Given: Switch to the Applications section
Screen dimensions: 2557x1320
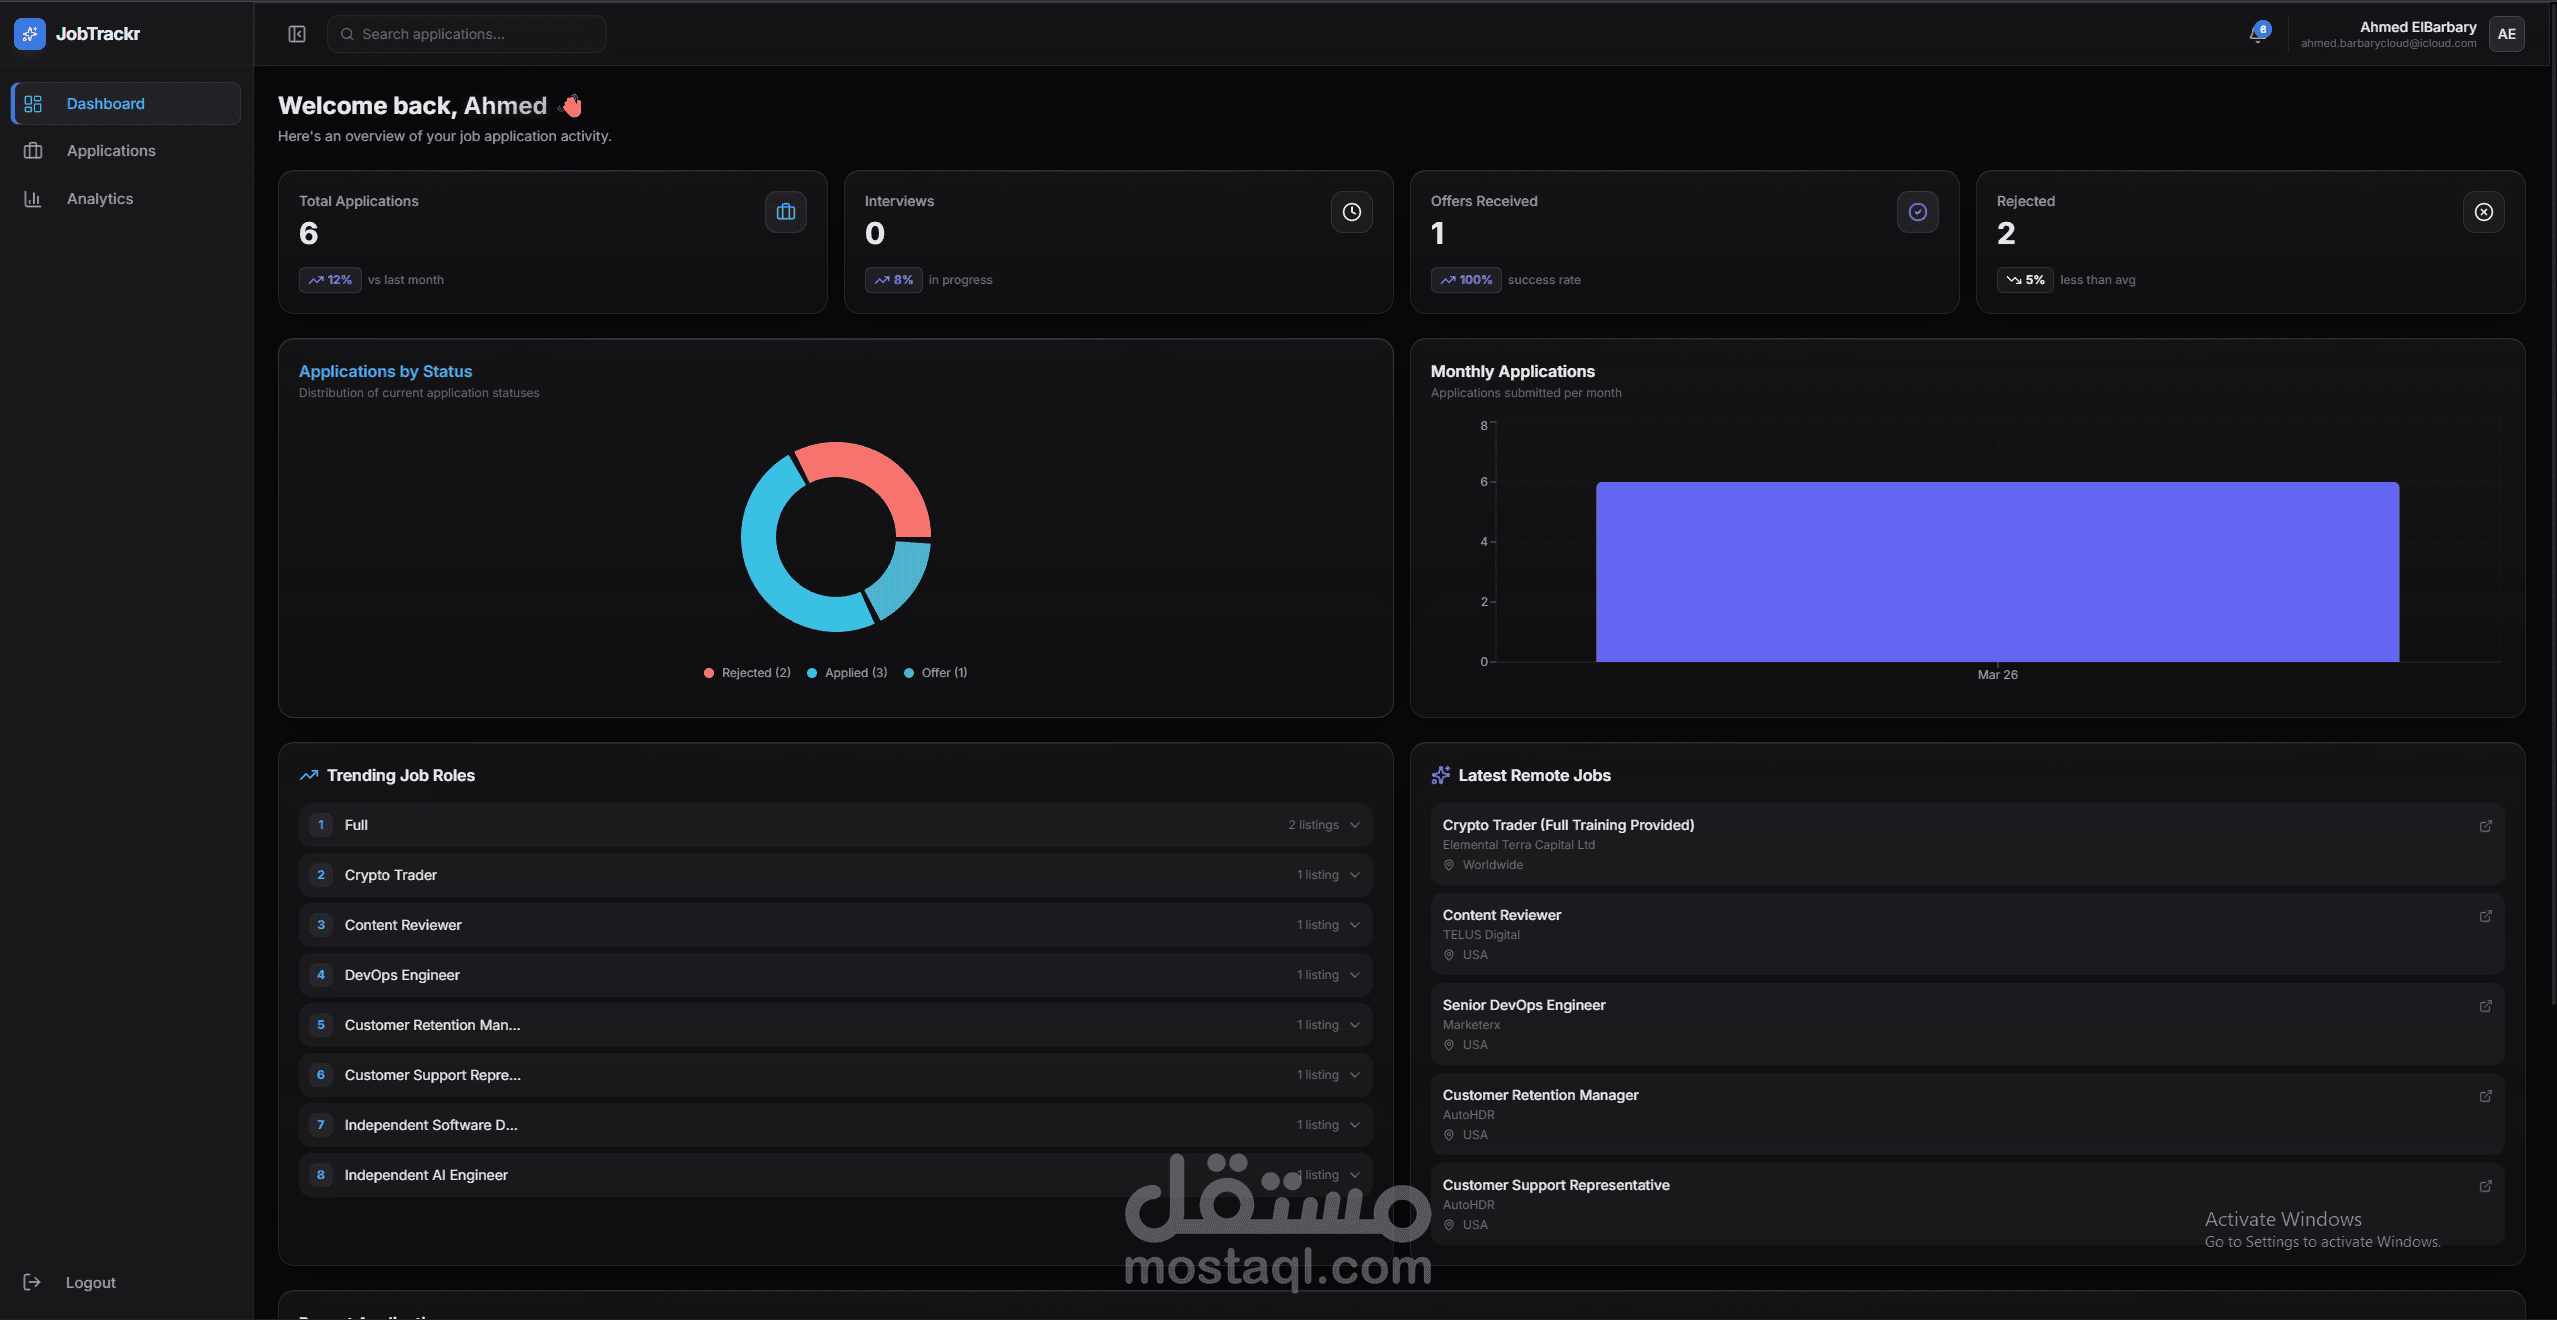Looking at the screenshot, I should pos(111,150).
